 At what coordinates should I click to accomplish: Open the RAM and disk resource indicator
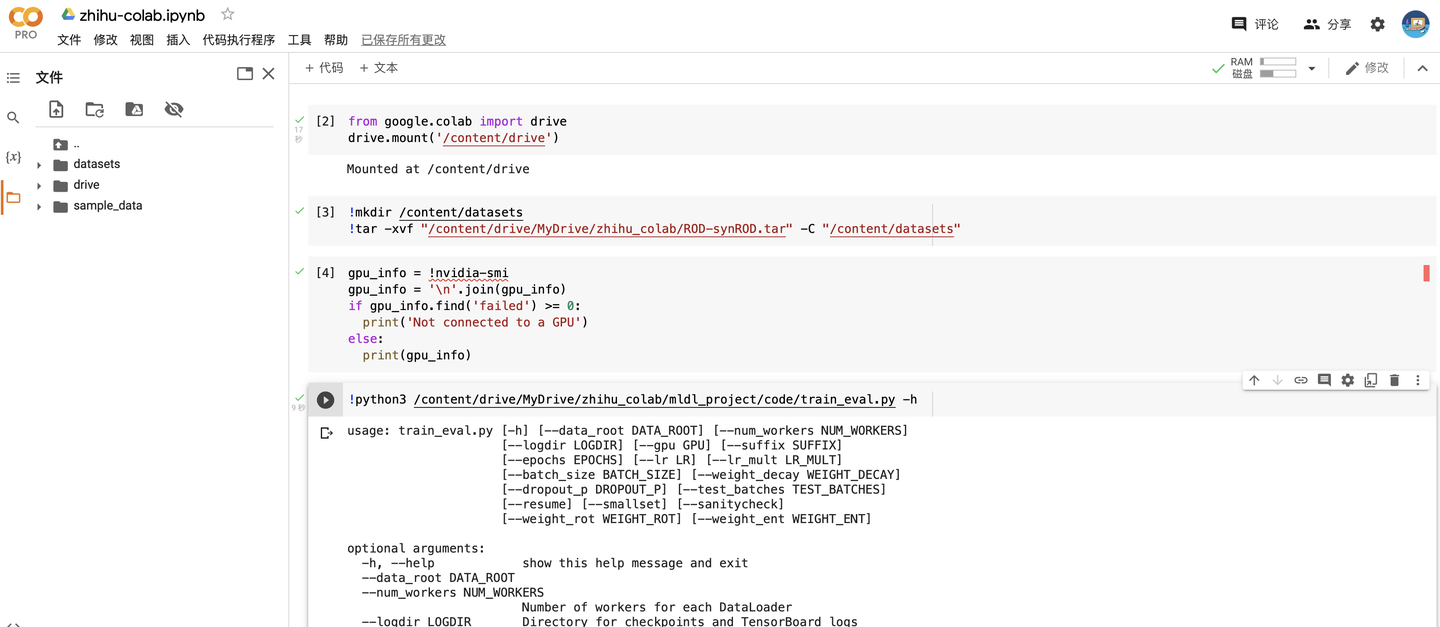pos(1263,68)
